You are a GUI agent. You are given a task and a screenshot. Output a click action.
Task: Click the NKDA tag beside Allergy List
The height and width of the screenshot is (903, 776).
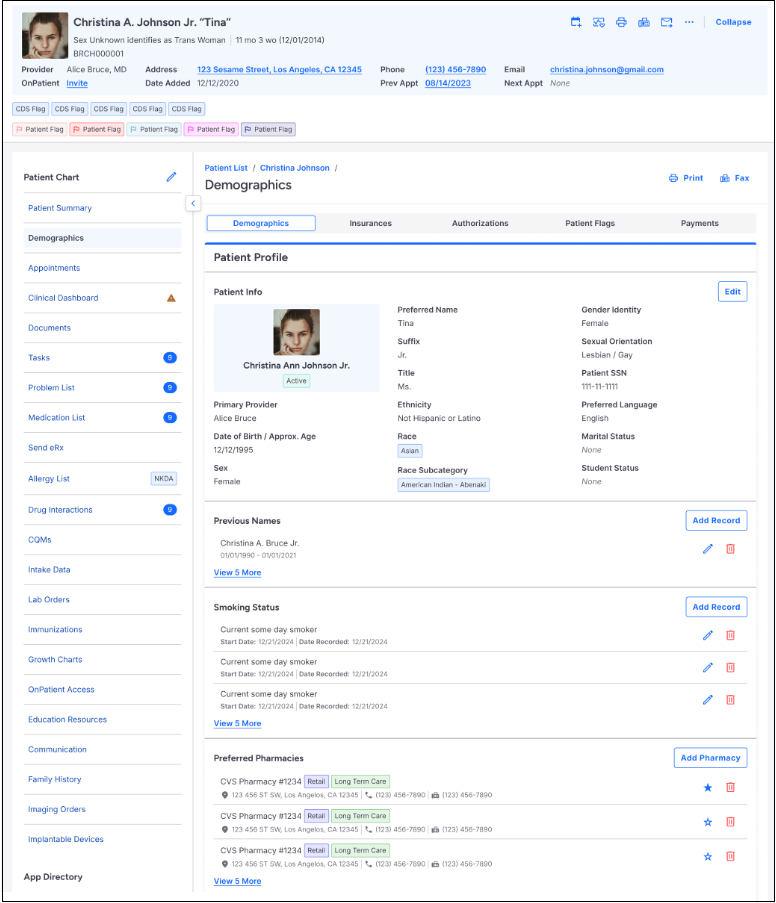point(164,479)
